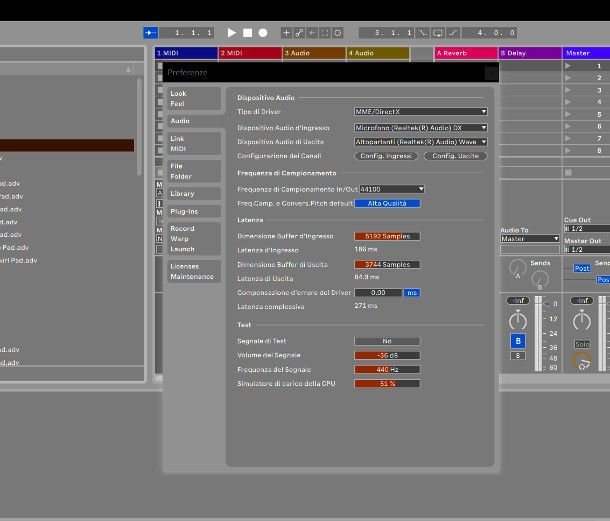Select the B Delay return track header
This screenshot has height=521, width=610.
click(530, 53)
